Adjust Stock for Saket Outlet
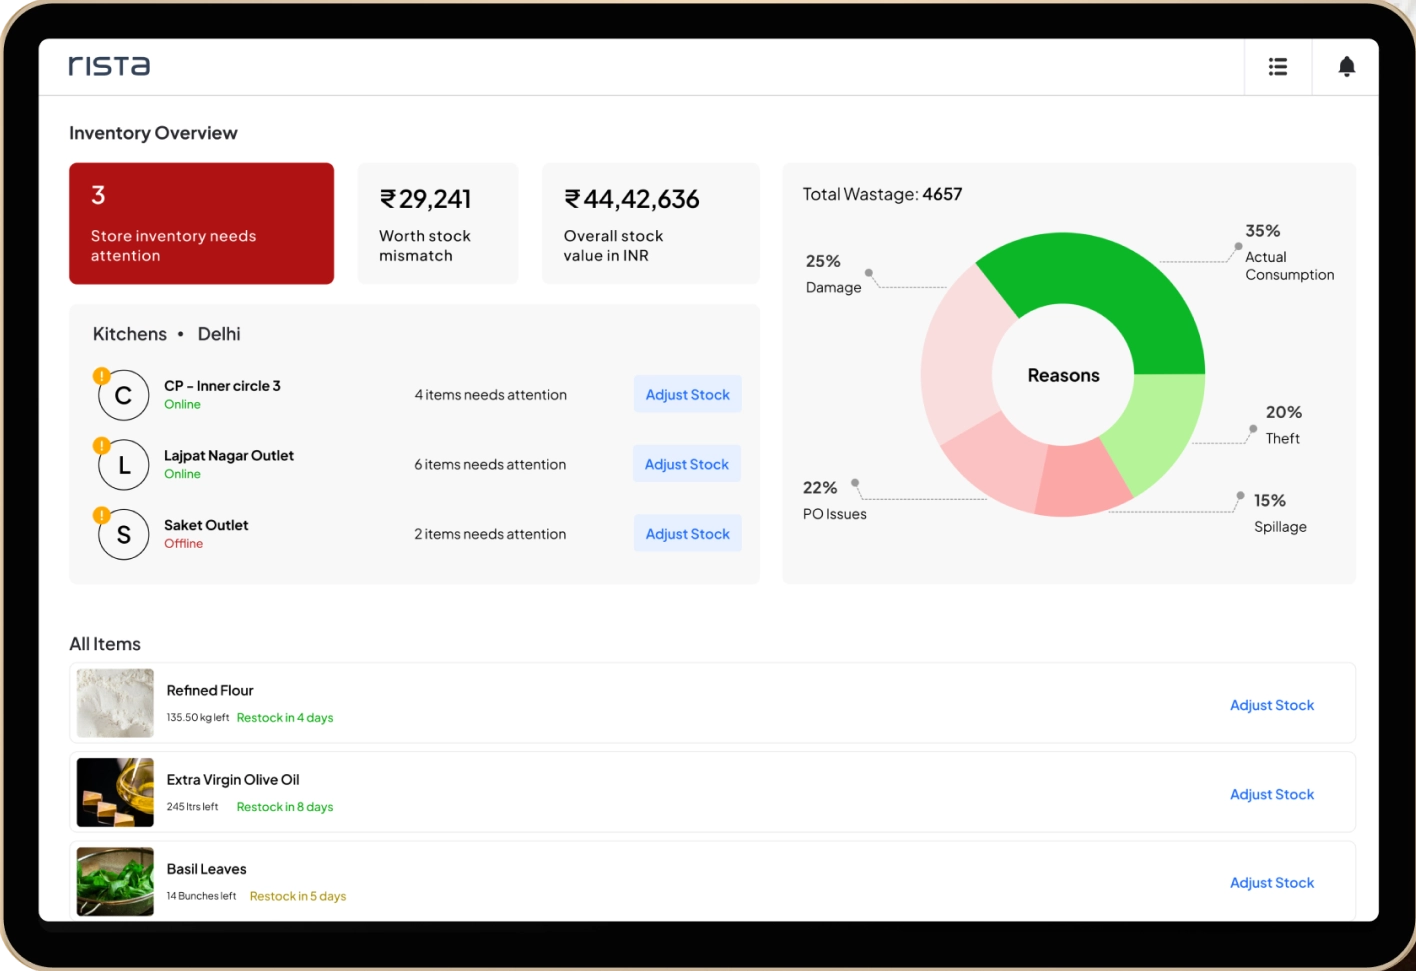Image resolution: width=1416 pixels, height=971 pixels. (687, 533)
